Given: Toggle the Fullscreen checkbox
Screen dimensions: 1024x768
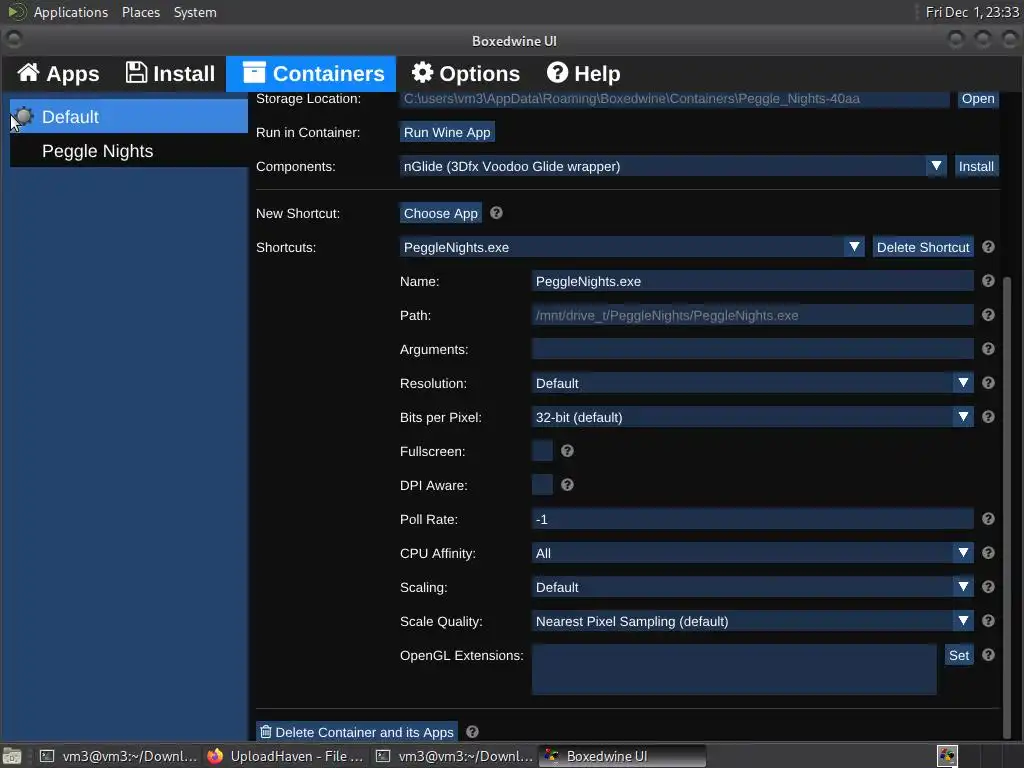Looking at the screenshot, I should click(x=542, y=451).
